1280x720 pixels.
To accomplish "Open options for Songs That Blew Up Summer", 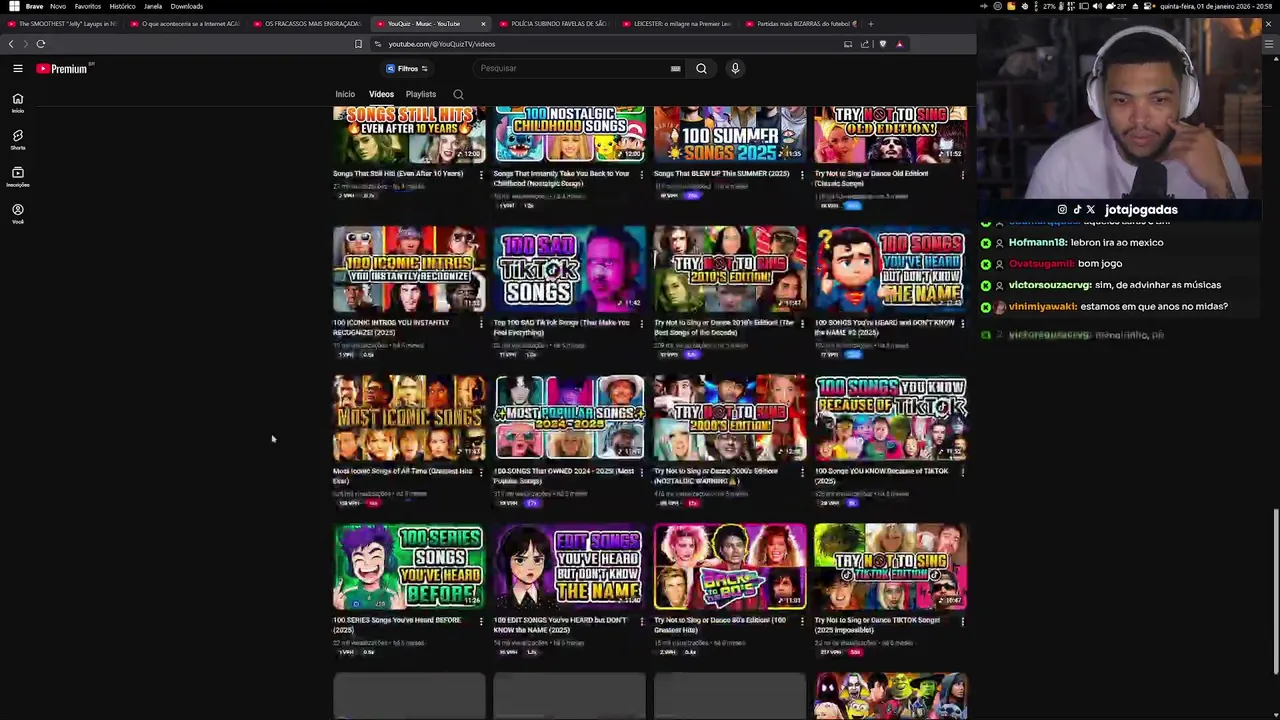I will click(802, 175).
